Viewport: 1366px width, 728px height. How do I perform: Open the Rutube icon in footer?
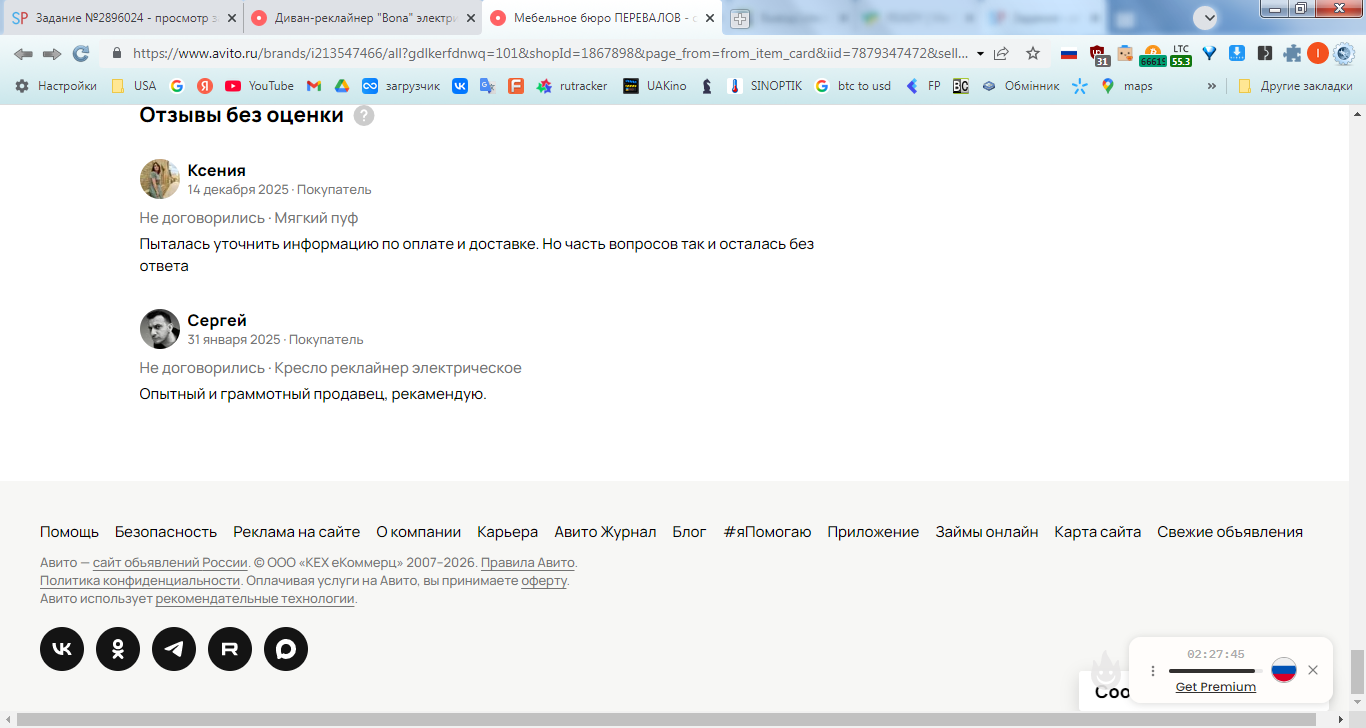click(x=230, y=649)
